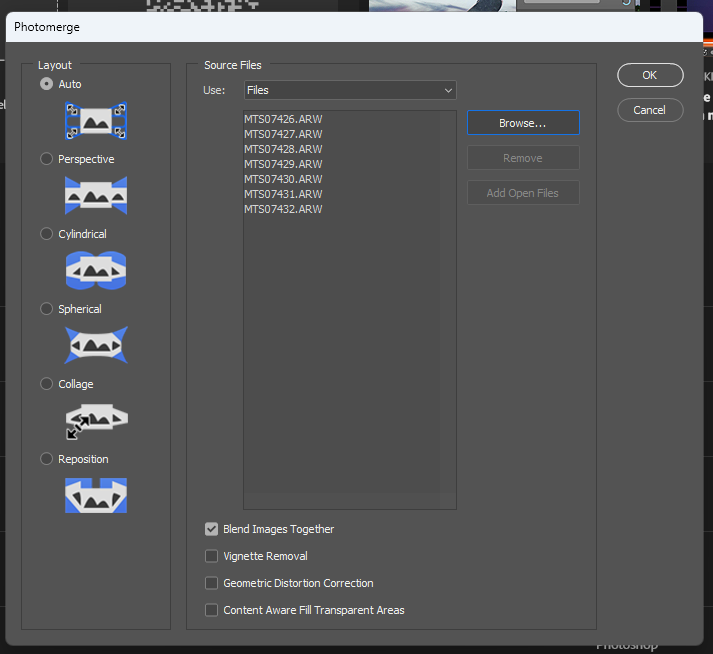
Task: Click the Perspective layout preview icon
Action: (x=96, y=196)
